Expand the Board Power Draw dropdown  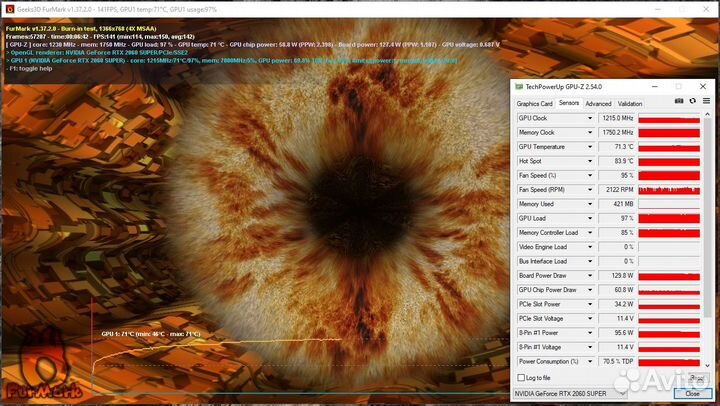tap(590, 276)
